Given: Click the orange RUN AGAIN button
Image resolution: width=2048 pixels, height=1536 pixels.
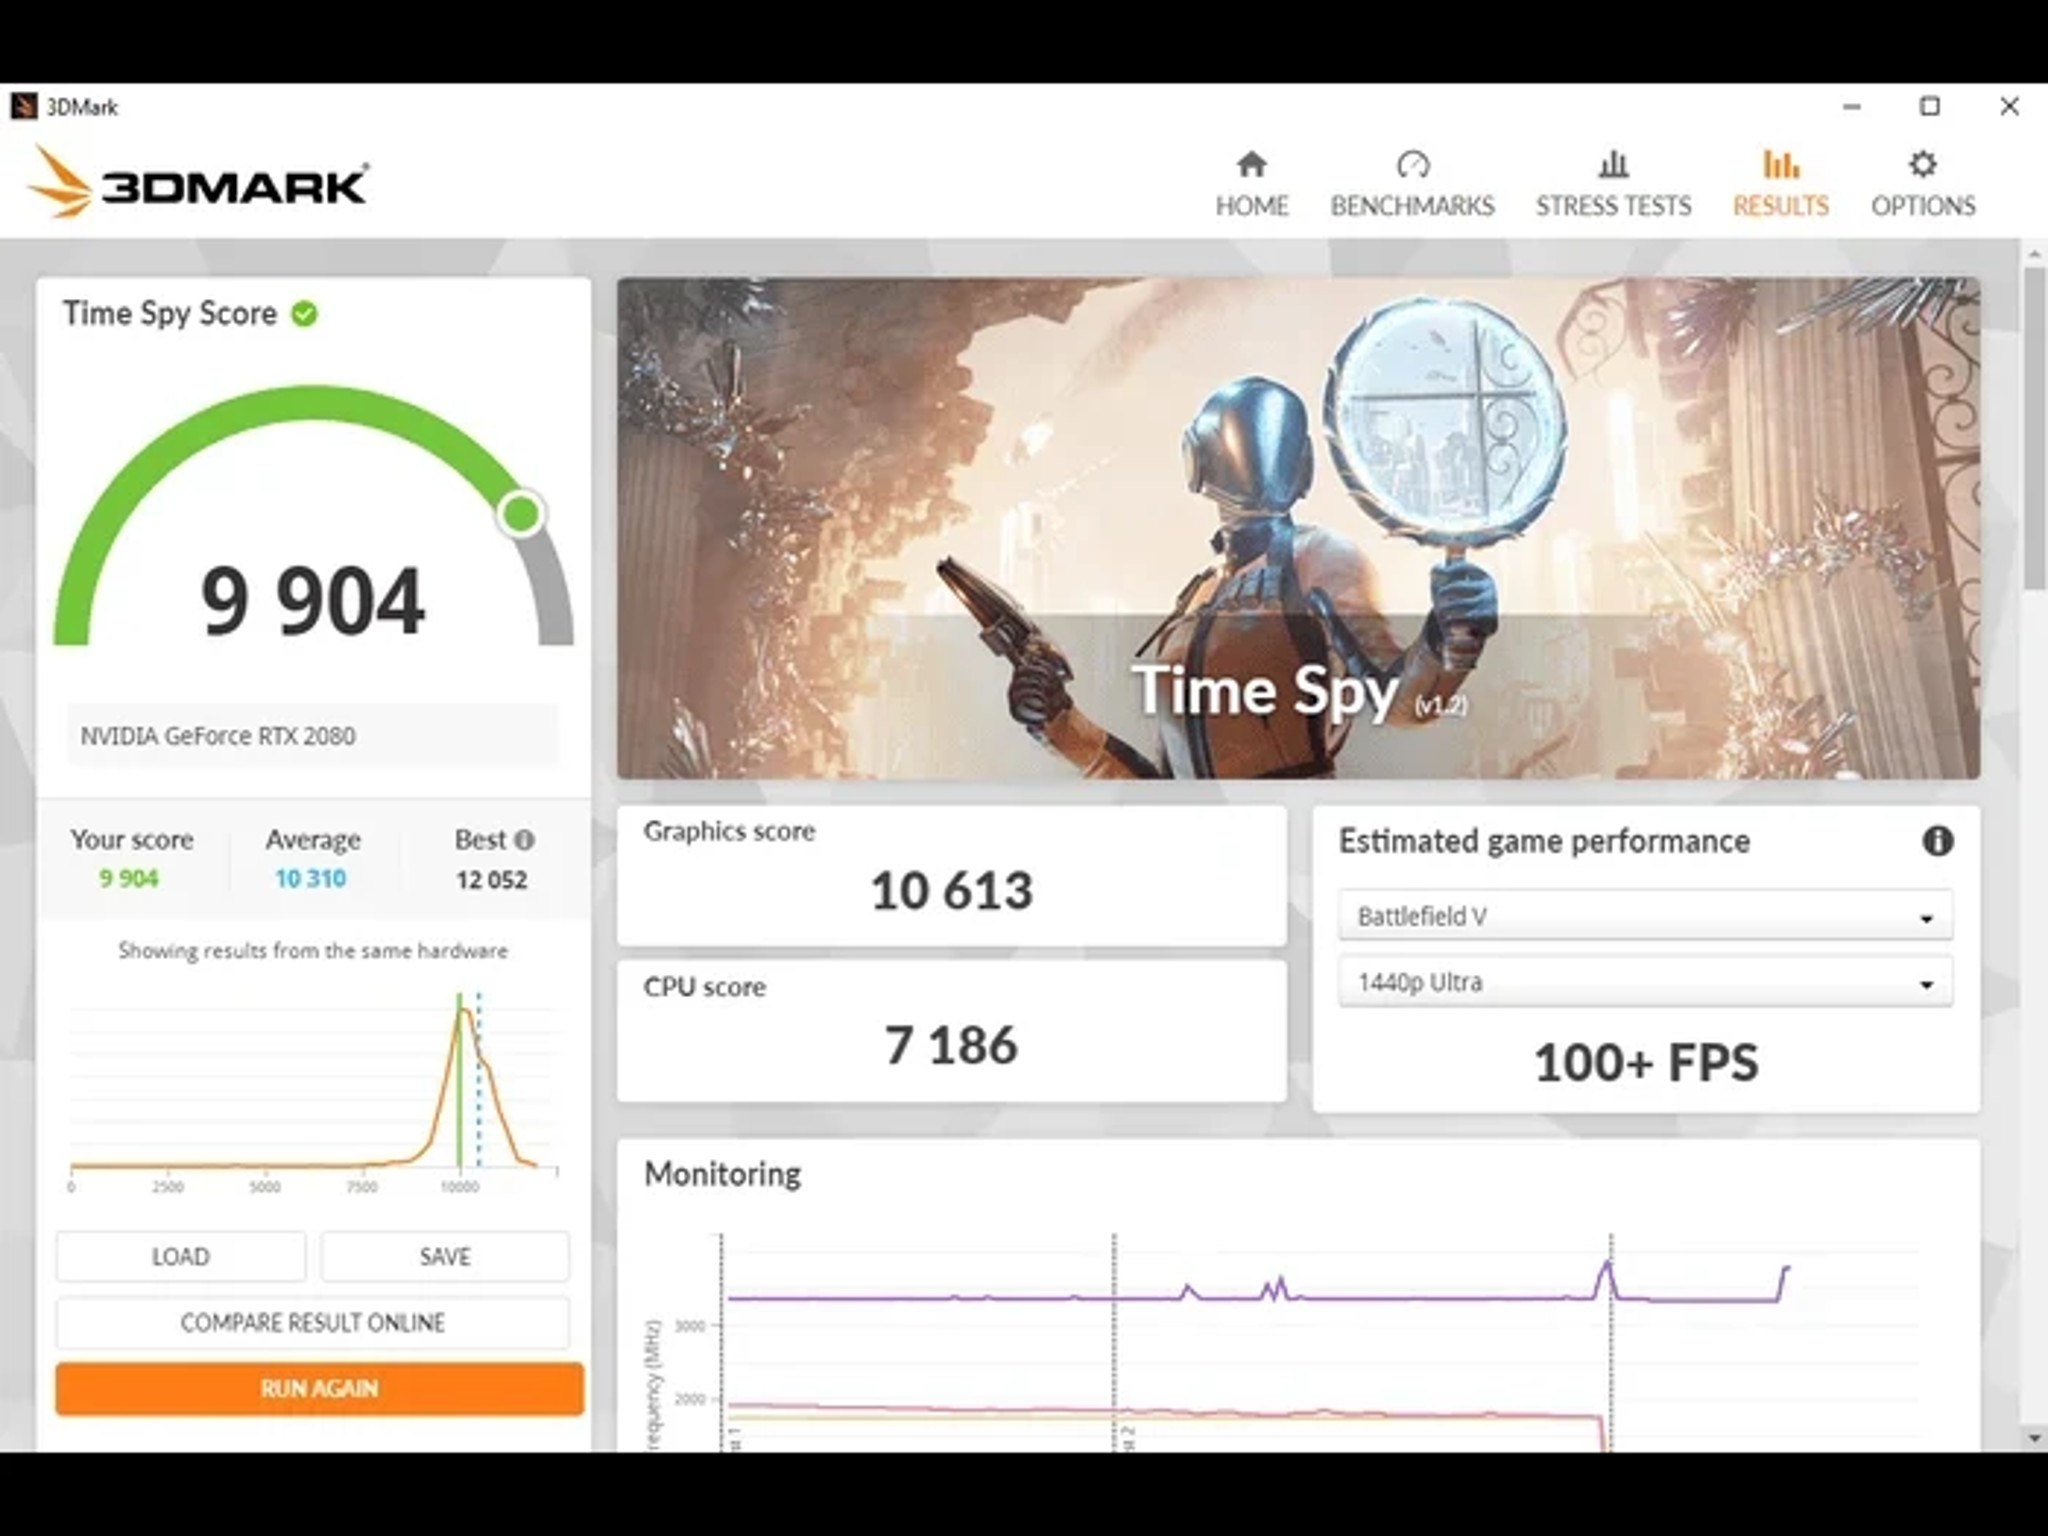Looking at the screenshot, I should (x=319, y=1388).
